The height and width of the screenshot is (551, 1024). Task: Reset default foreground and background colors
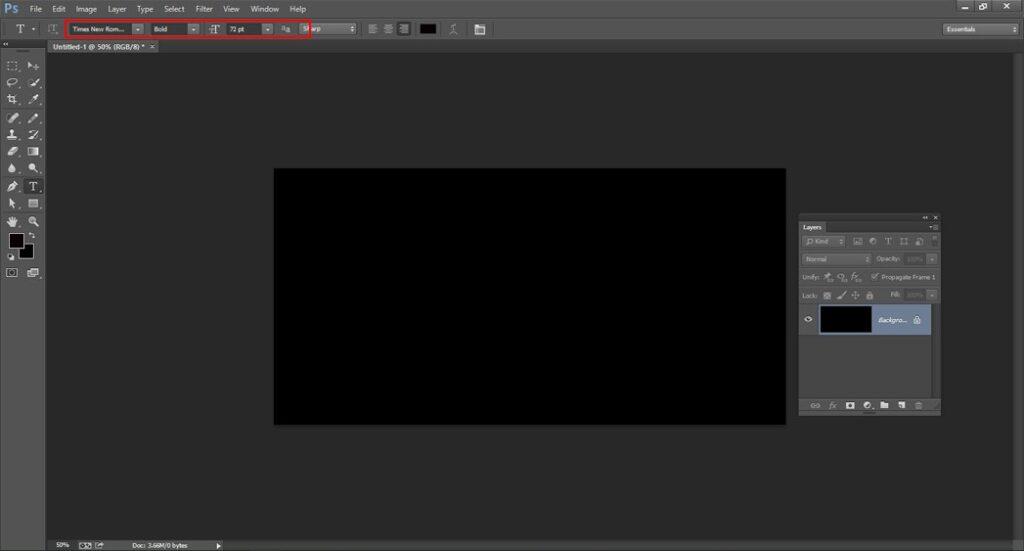[x=10, y=257]
